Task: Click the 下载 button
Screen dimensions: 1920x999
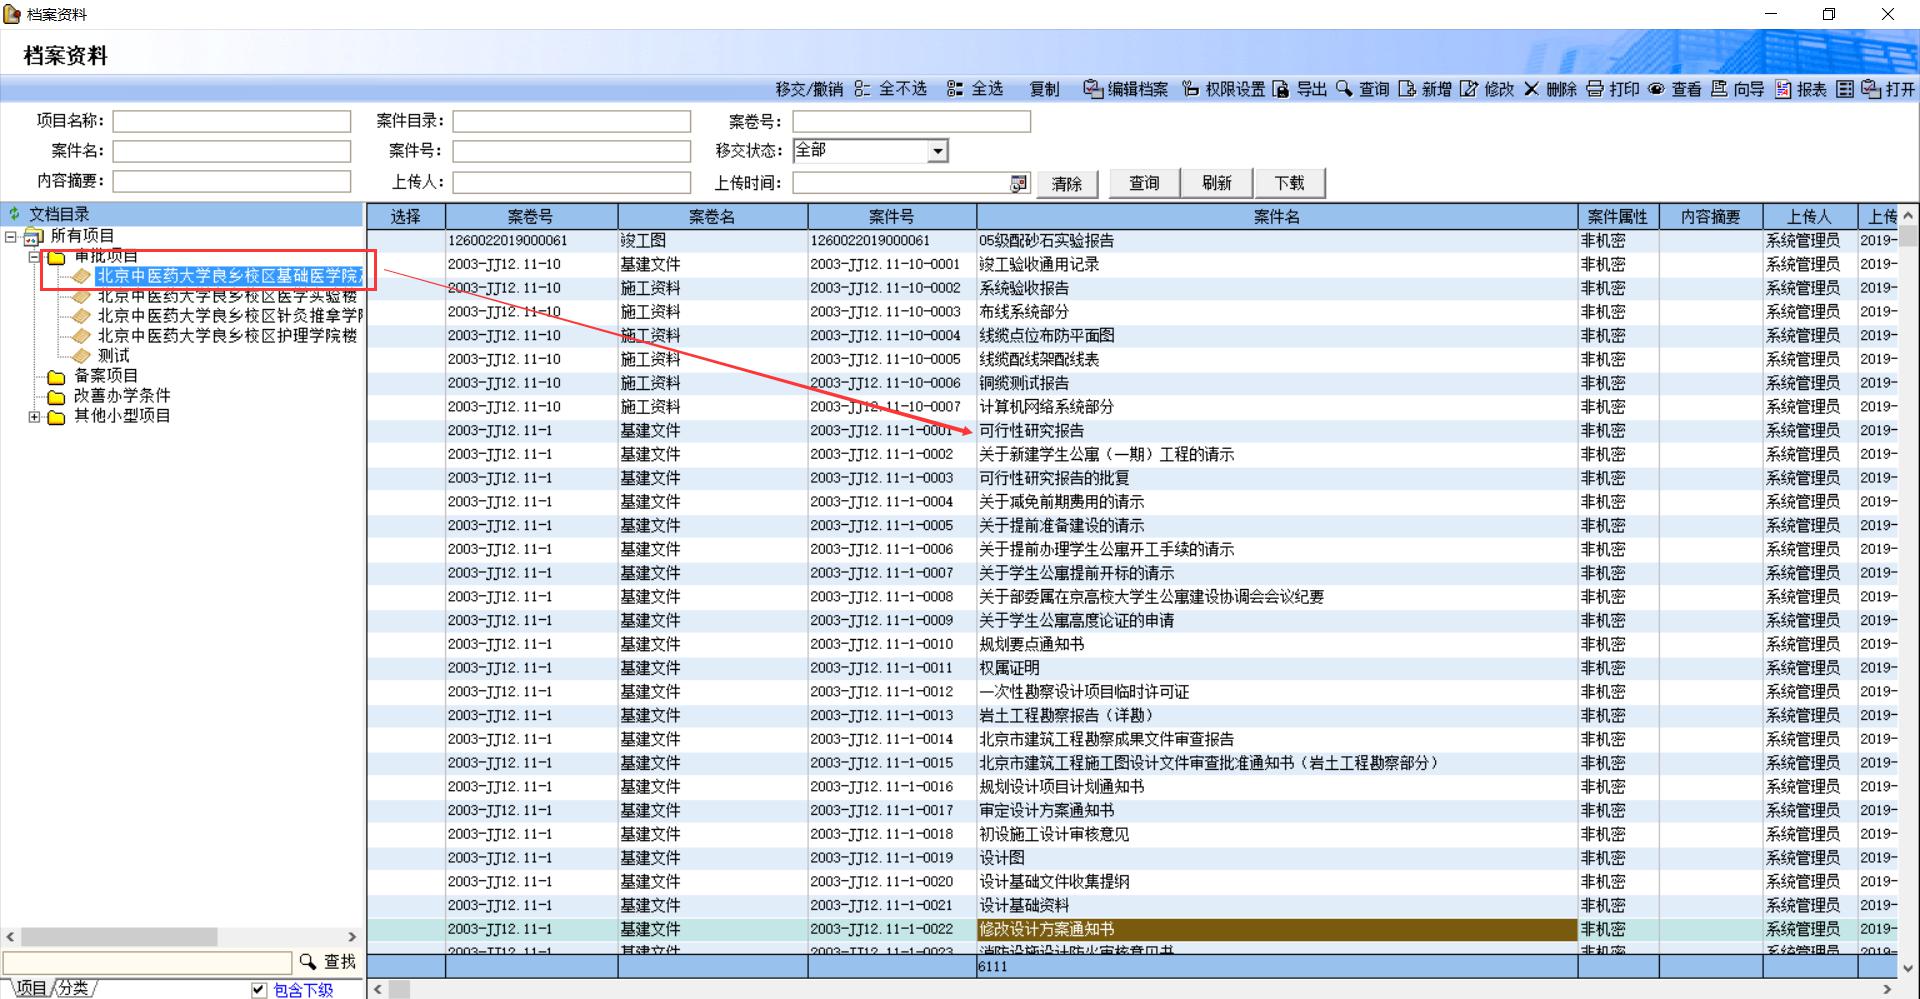Action: pyautogui.click(x=1289, y=183)
